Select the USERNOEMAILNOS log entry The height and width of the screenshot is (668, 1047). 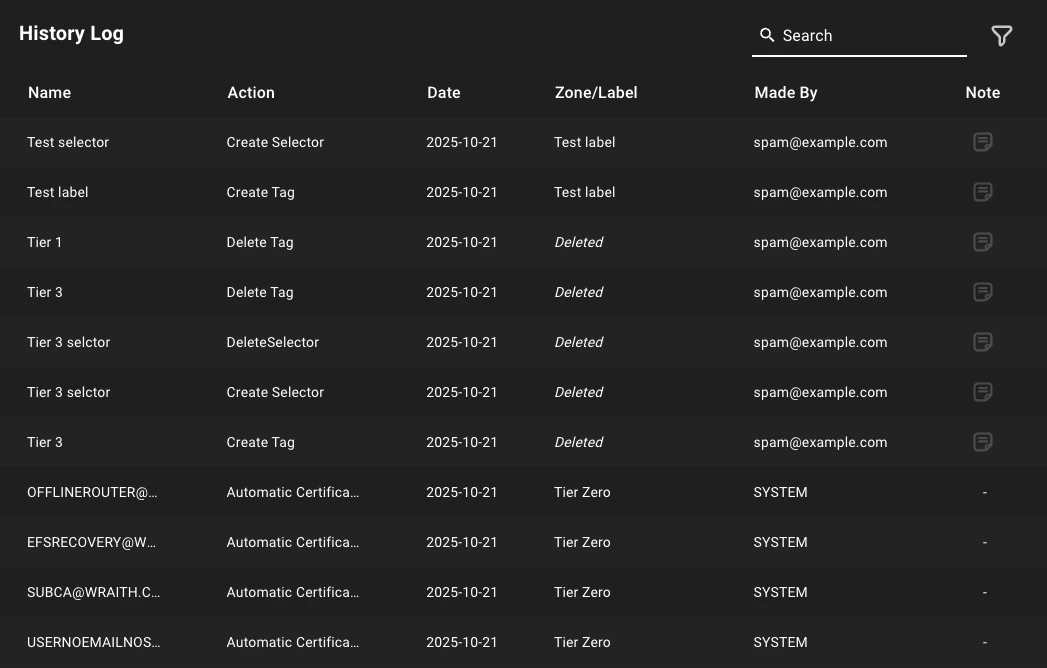click(x=524, y=643)
